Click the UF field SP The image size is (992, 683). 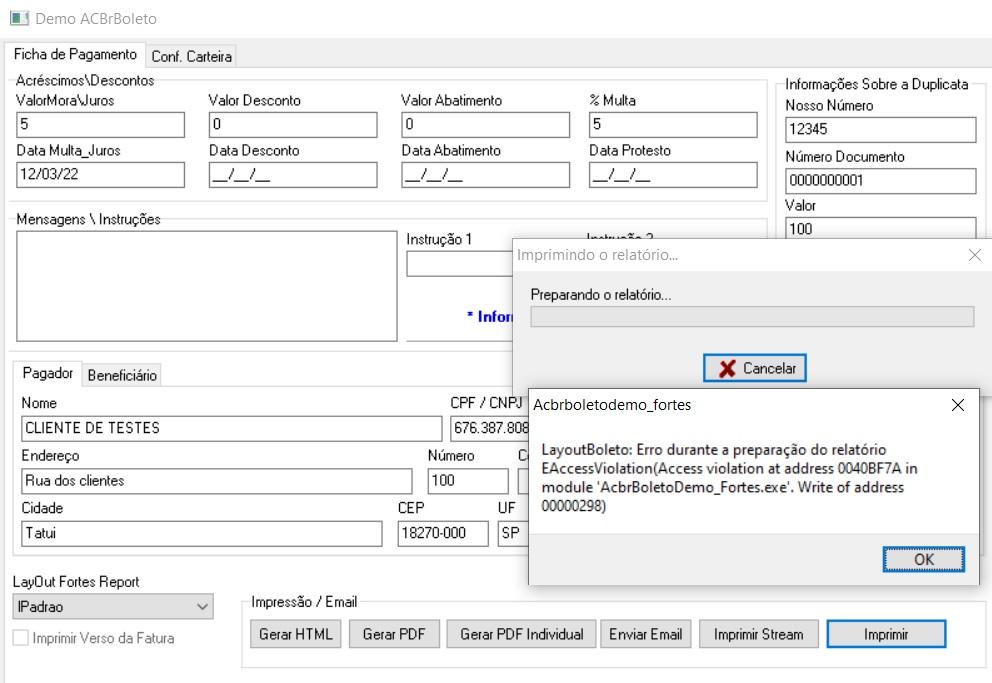[x=513, y=534]
